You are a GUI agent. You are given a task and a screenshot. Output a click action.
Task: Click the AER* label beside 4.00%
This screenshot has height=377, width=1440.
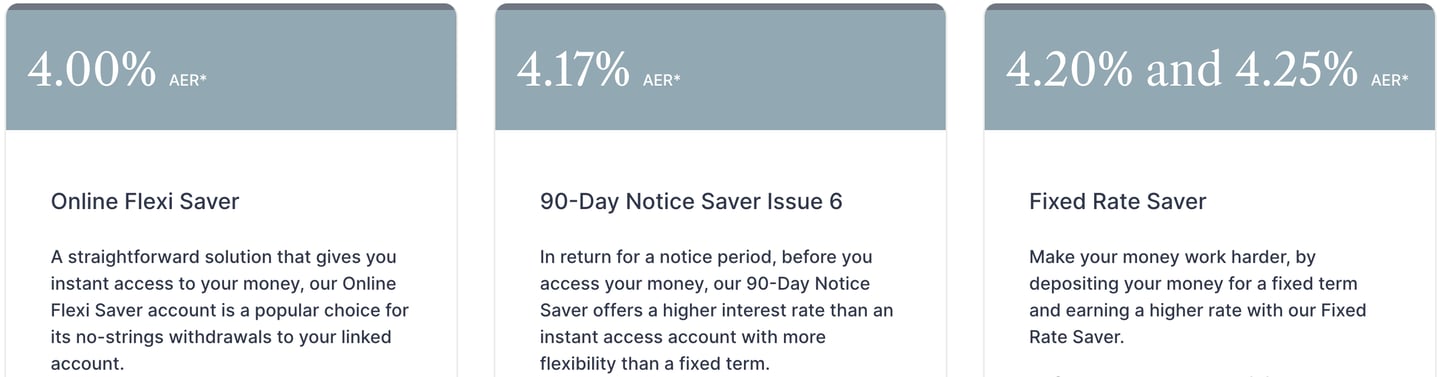(x=188, y=80)
